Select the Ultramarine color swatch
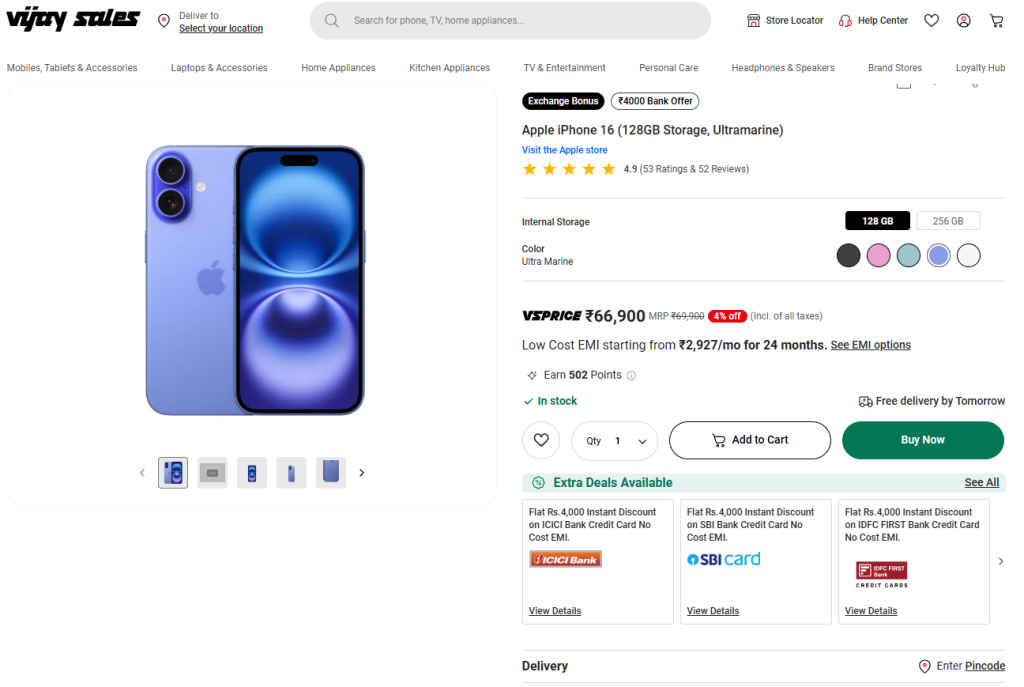This screenshot has height=687, width=1024. [938, 255]
